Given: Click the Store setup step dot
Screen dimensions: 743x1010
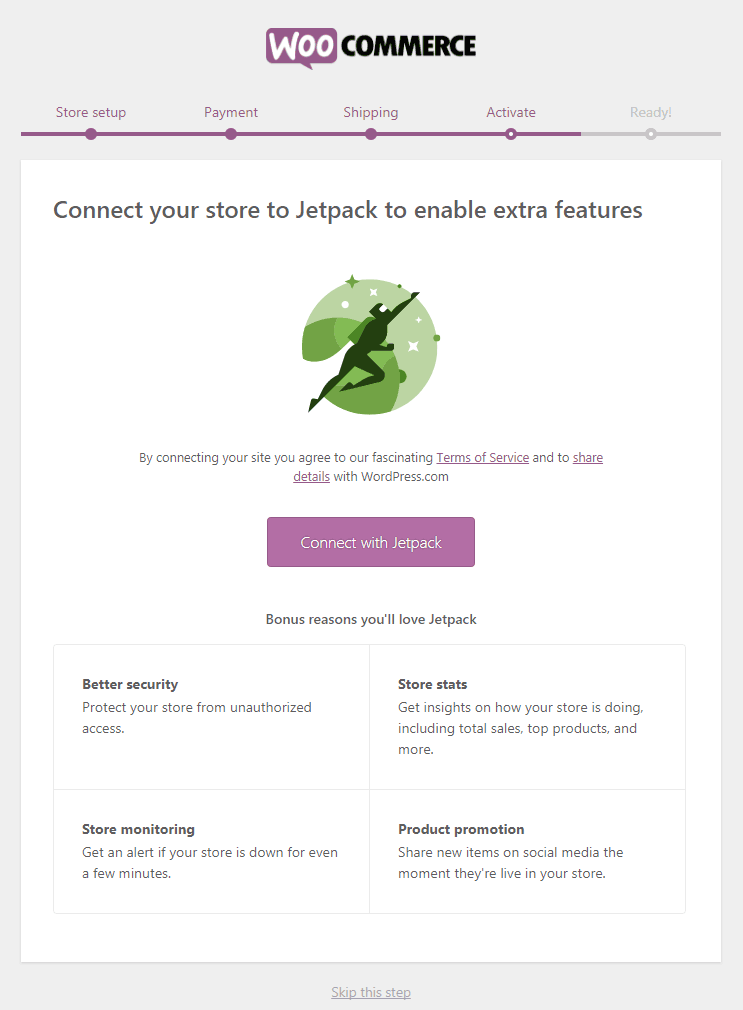Looking at the screenshot, I should (91, 134).
